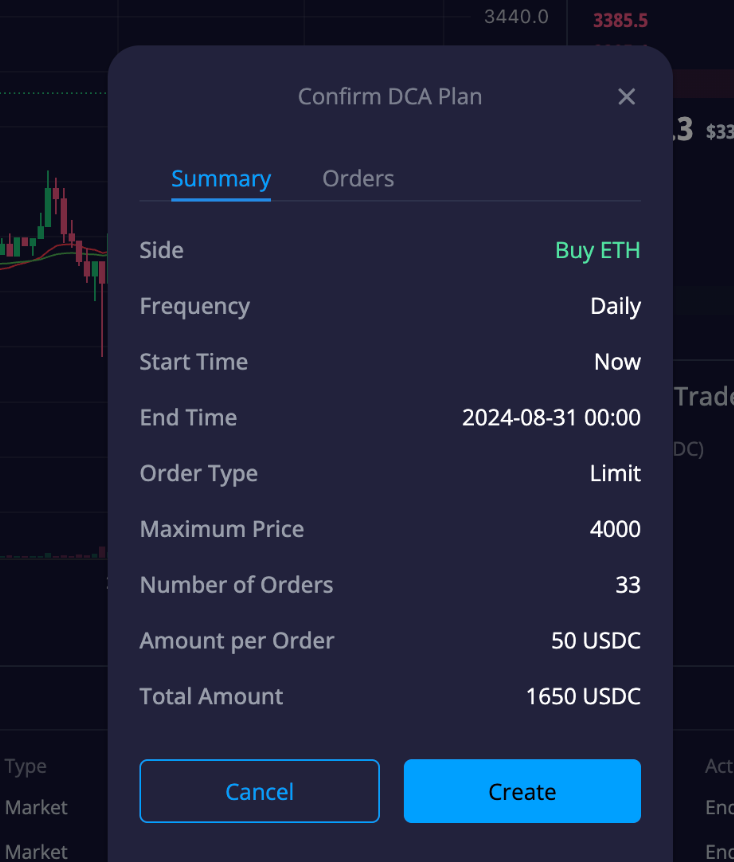Image resolution: width=734 pixels, height=862 pixels.
Task: Cancel the DCA plan
Action: point(260,791)
